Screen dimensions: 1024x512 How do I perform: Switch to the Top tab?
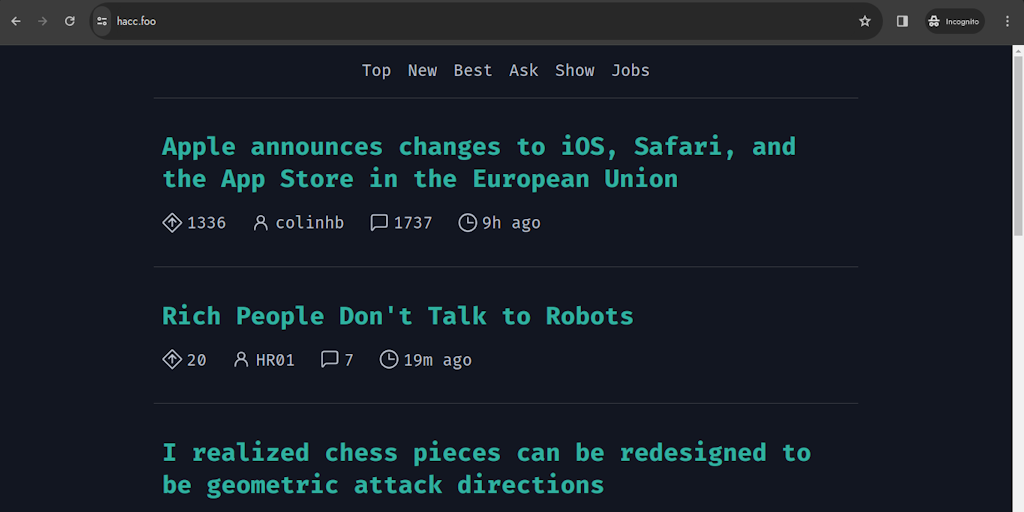point(376,71)
